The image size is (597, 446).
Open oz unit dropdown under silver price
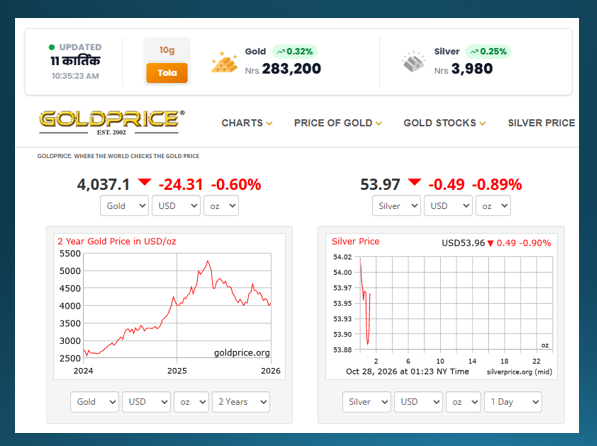pyautogui.click(x=493, y=206)
